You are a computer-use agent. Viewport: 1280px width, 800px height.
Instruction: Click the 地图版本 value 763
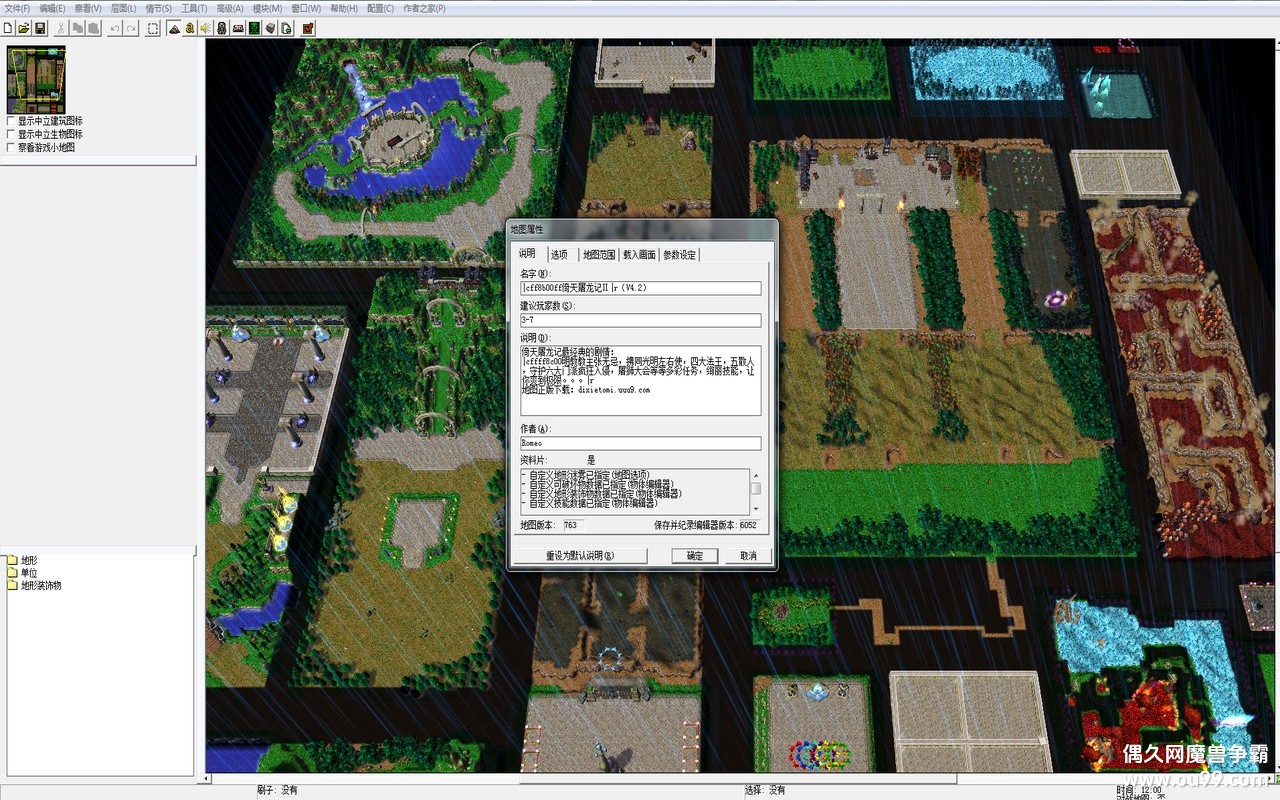573,525
